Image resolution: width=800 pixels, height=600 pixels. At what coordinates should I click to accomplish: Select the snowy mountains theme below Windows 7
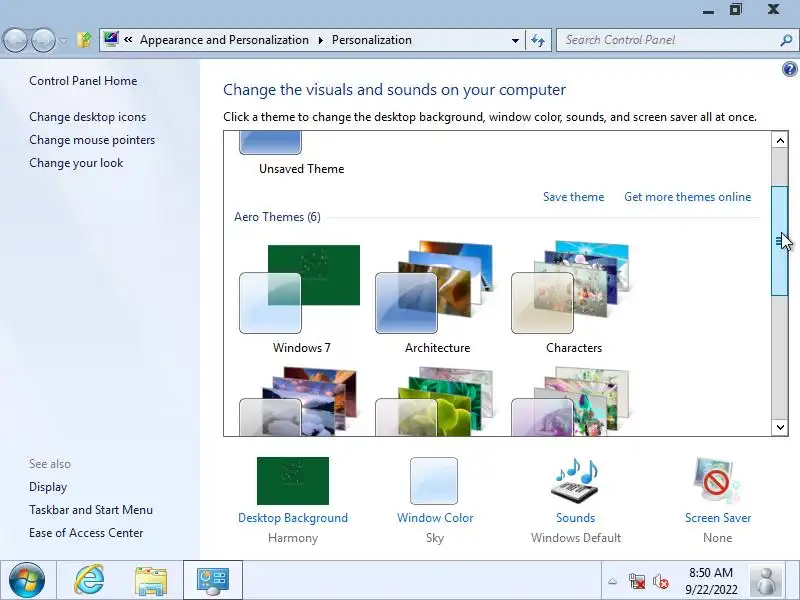[301, 401]
